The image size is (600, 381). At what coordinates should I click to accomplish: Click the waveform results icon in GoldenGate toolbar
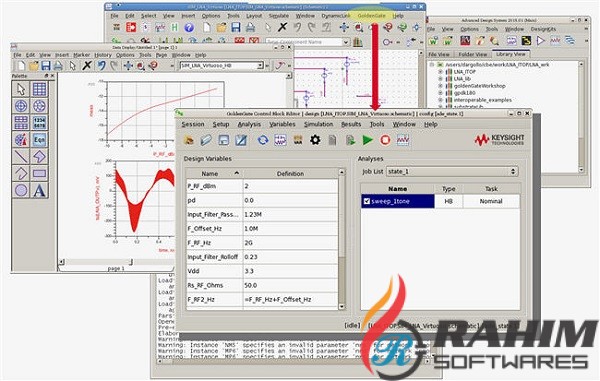[403, 140]
